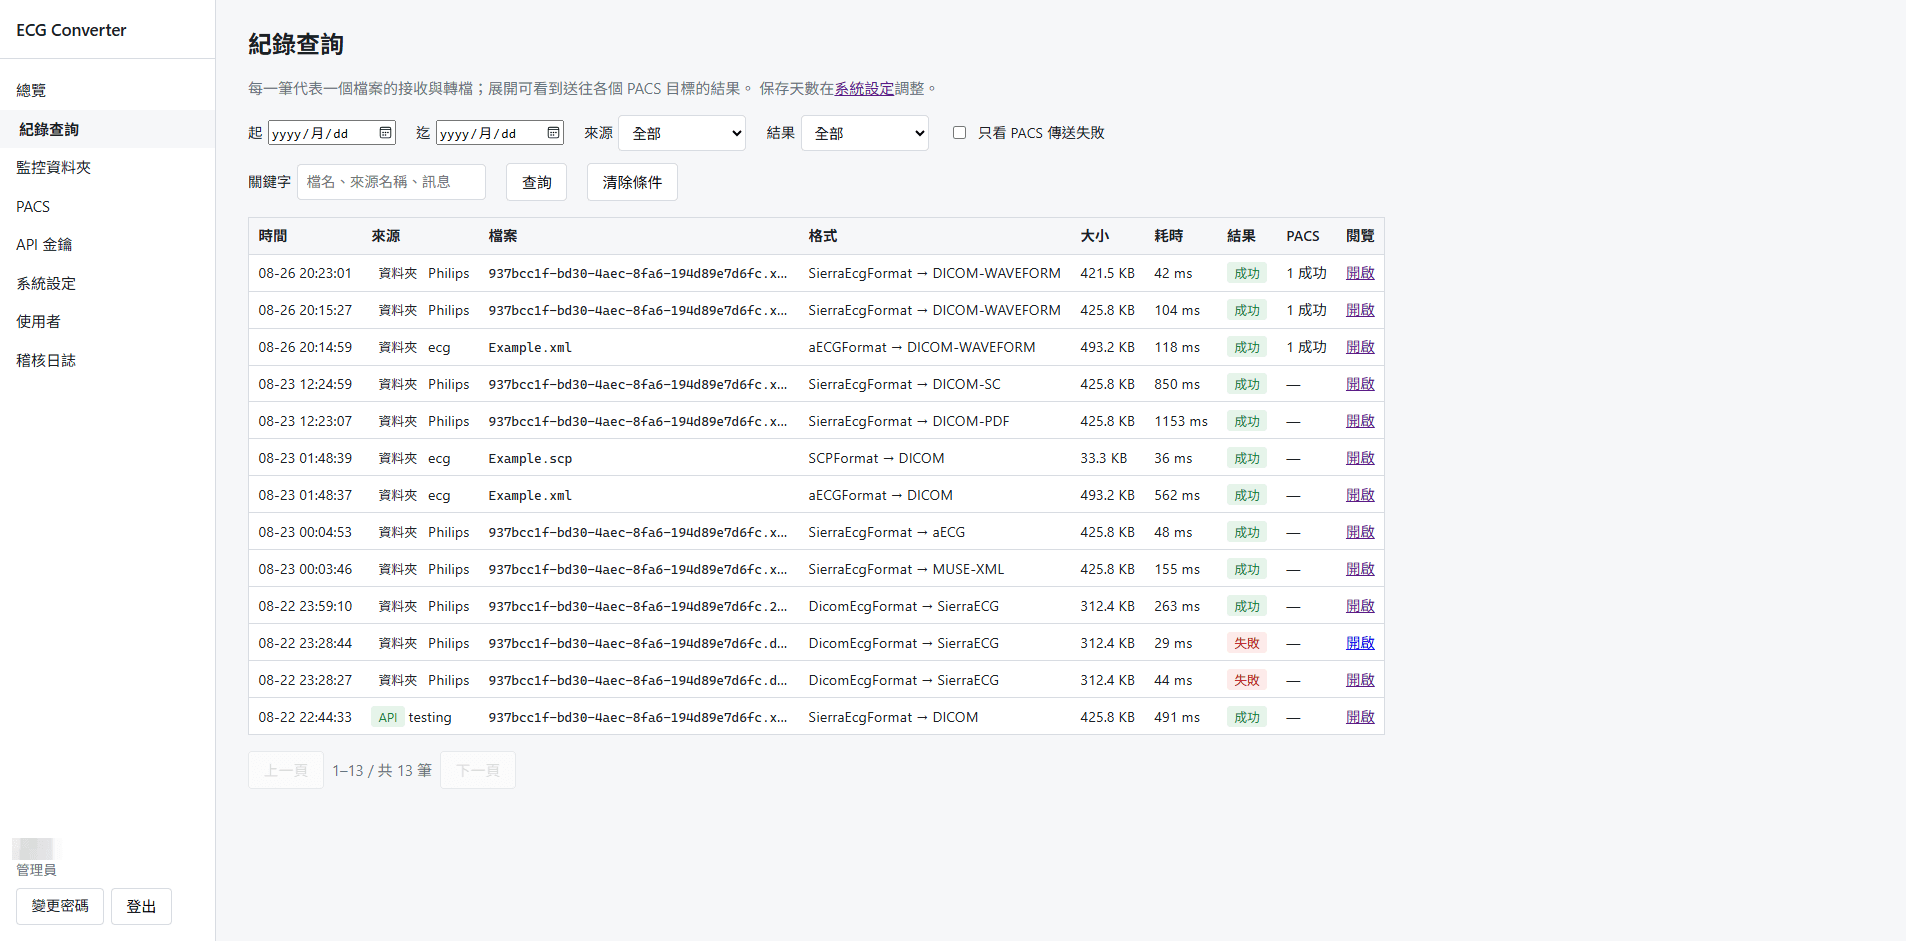Click the 起 start date input

[332, 133]
